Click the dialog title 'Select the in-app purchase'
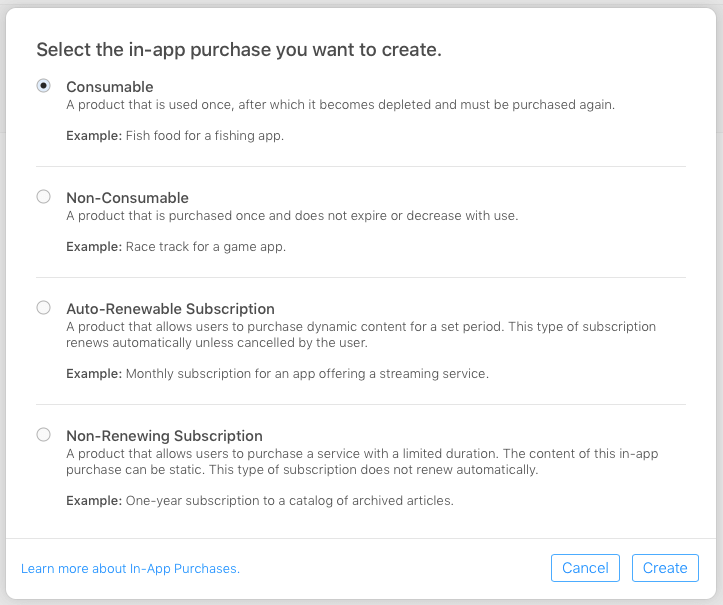The image size is (723, 605). [239, 49]
